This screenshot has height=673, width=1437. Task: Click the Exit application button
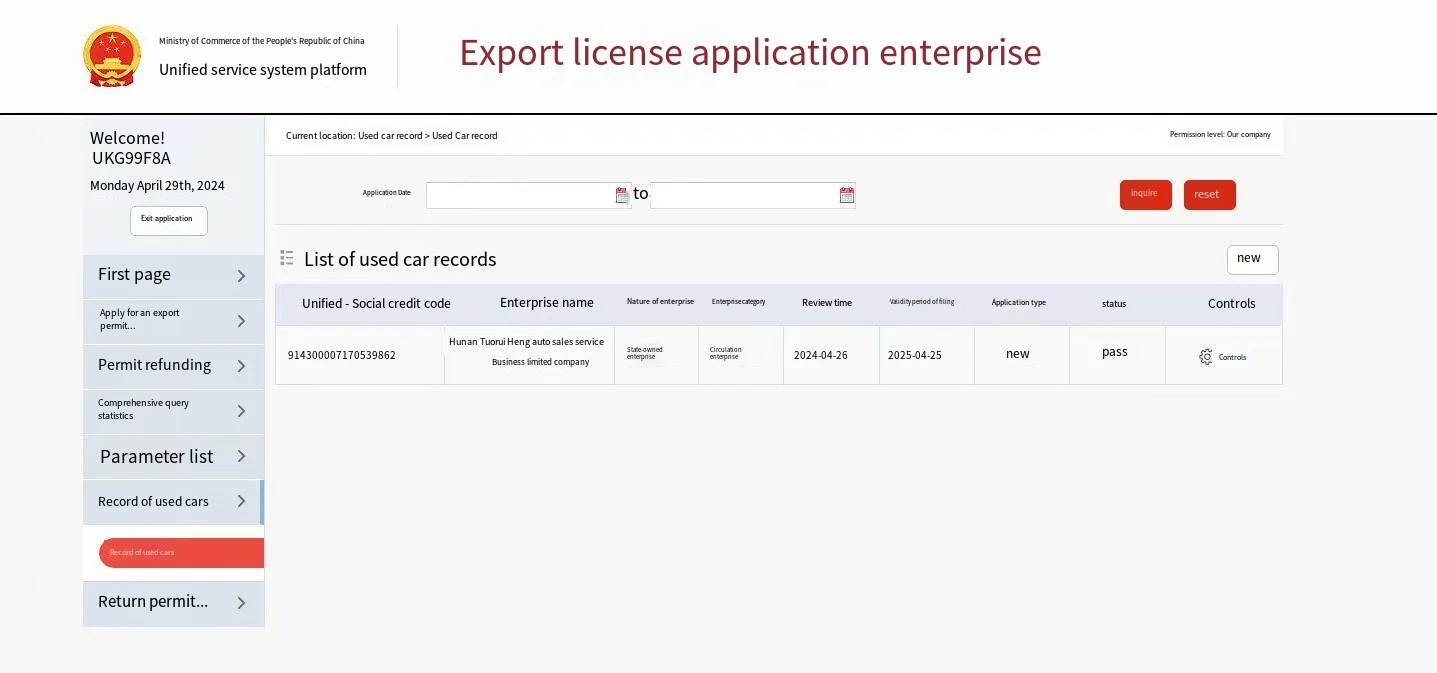[168, 220]
